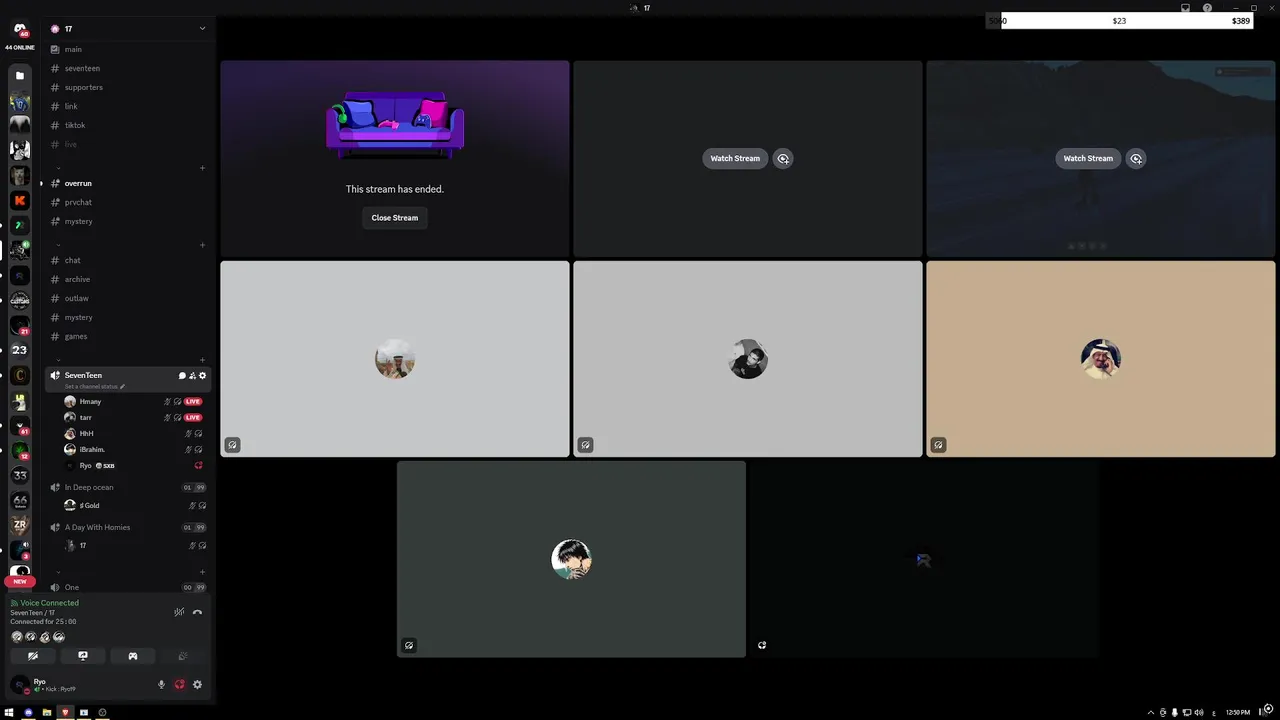Open SevenTeen channel settings gear
Image resolution: width=1280 pixels, height=720 pixels.
click(x=202, y=375)
